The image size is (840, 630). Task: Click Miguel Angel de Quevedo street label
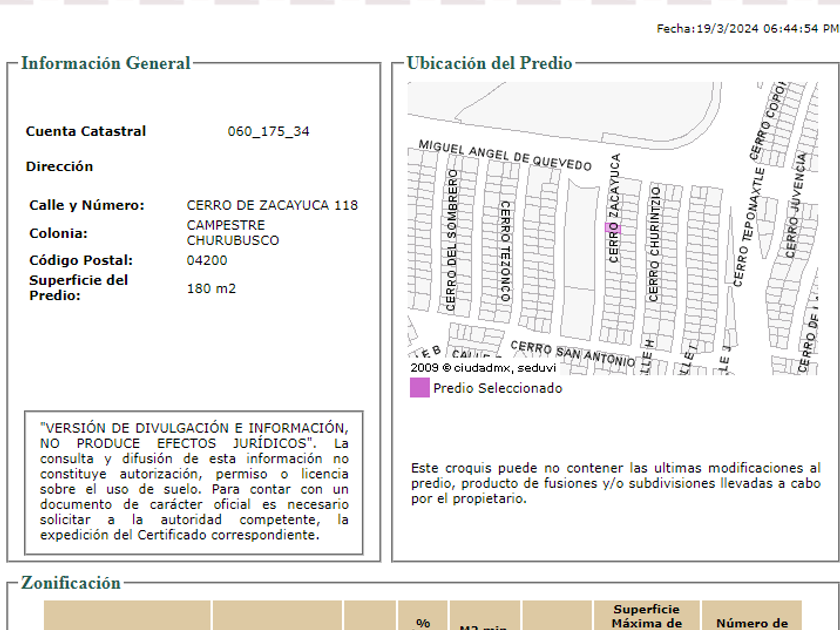[x=505, y=155]
